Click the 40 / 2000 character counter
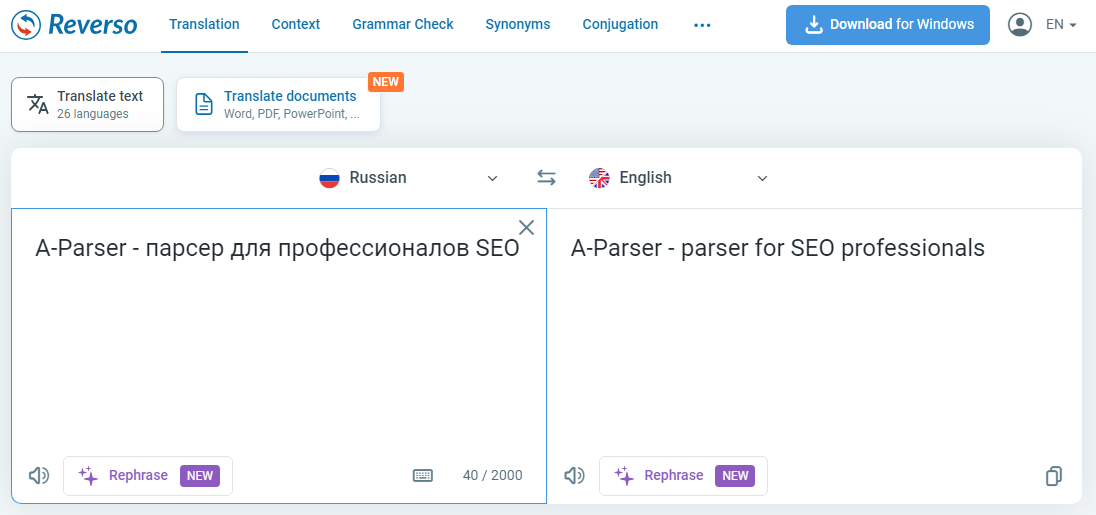This screenshot has width=1096, height=515. tap(492, 476)
